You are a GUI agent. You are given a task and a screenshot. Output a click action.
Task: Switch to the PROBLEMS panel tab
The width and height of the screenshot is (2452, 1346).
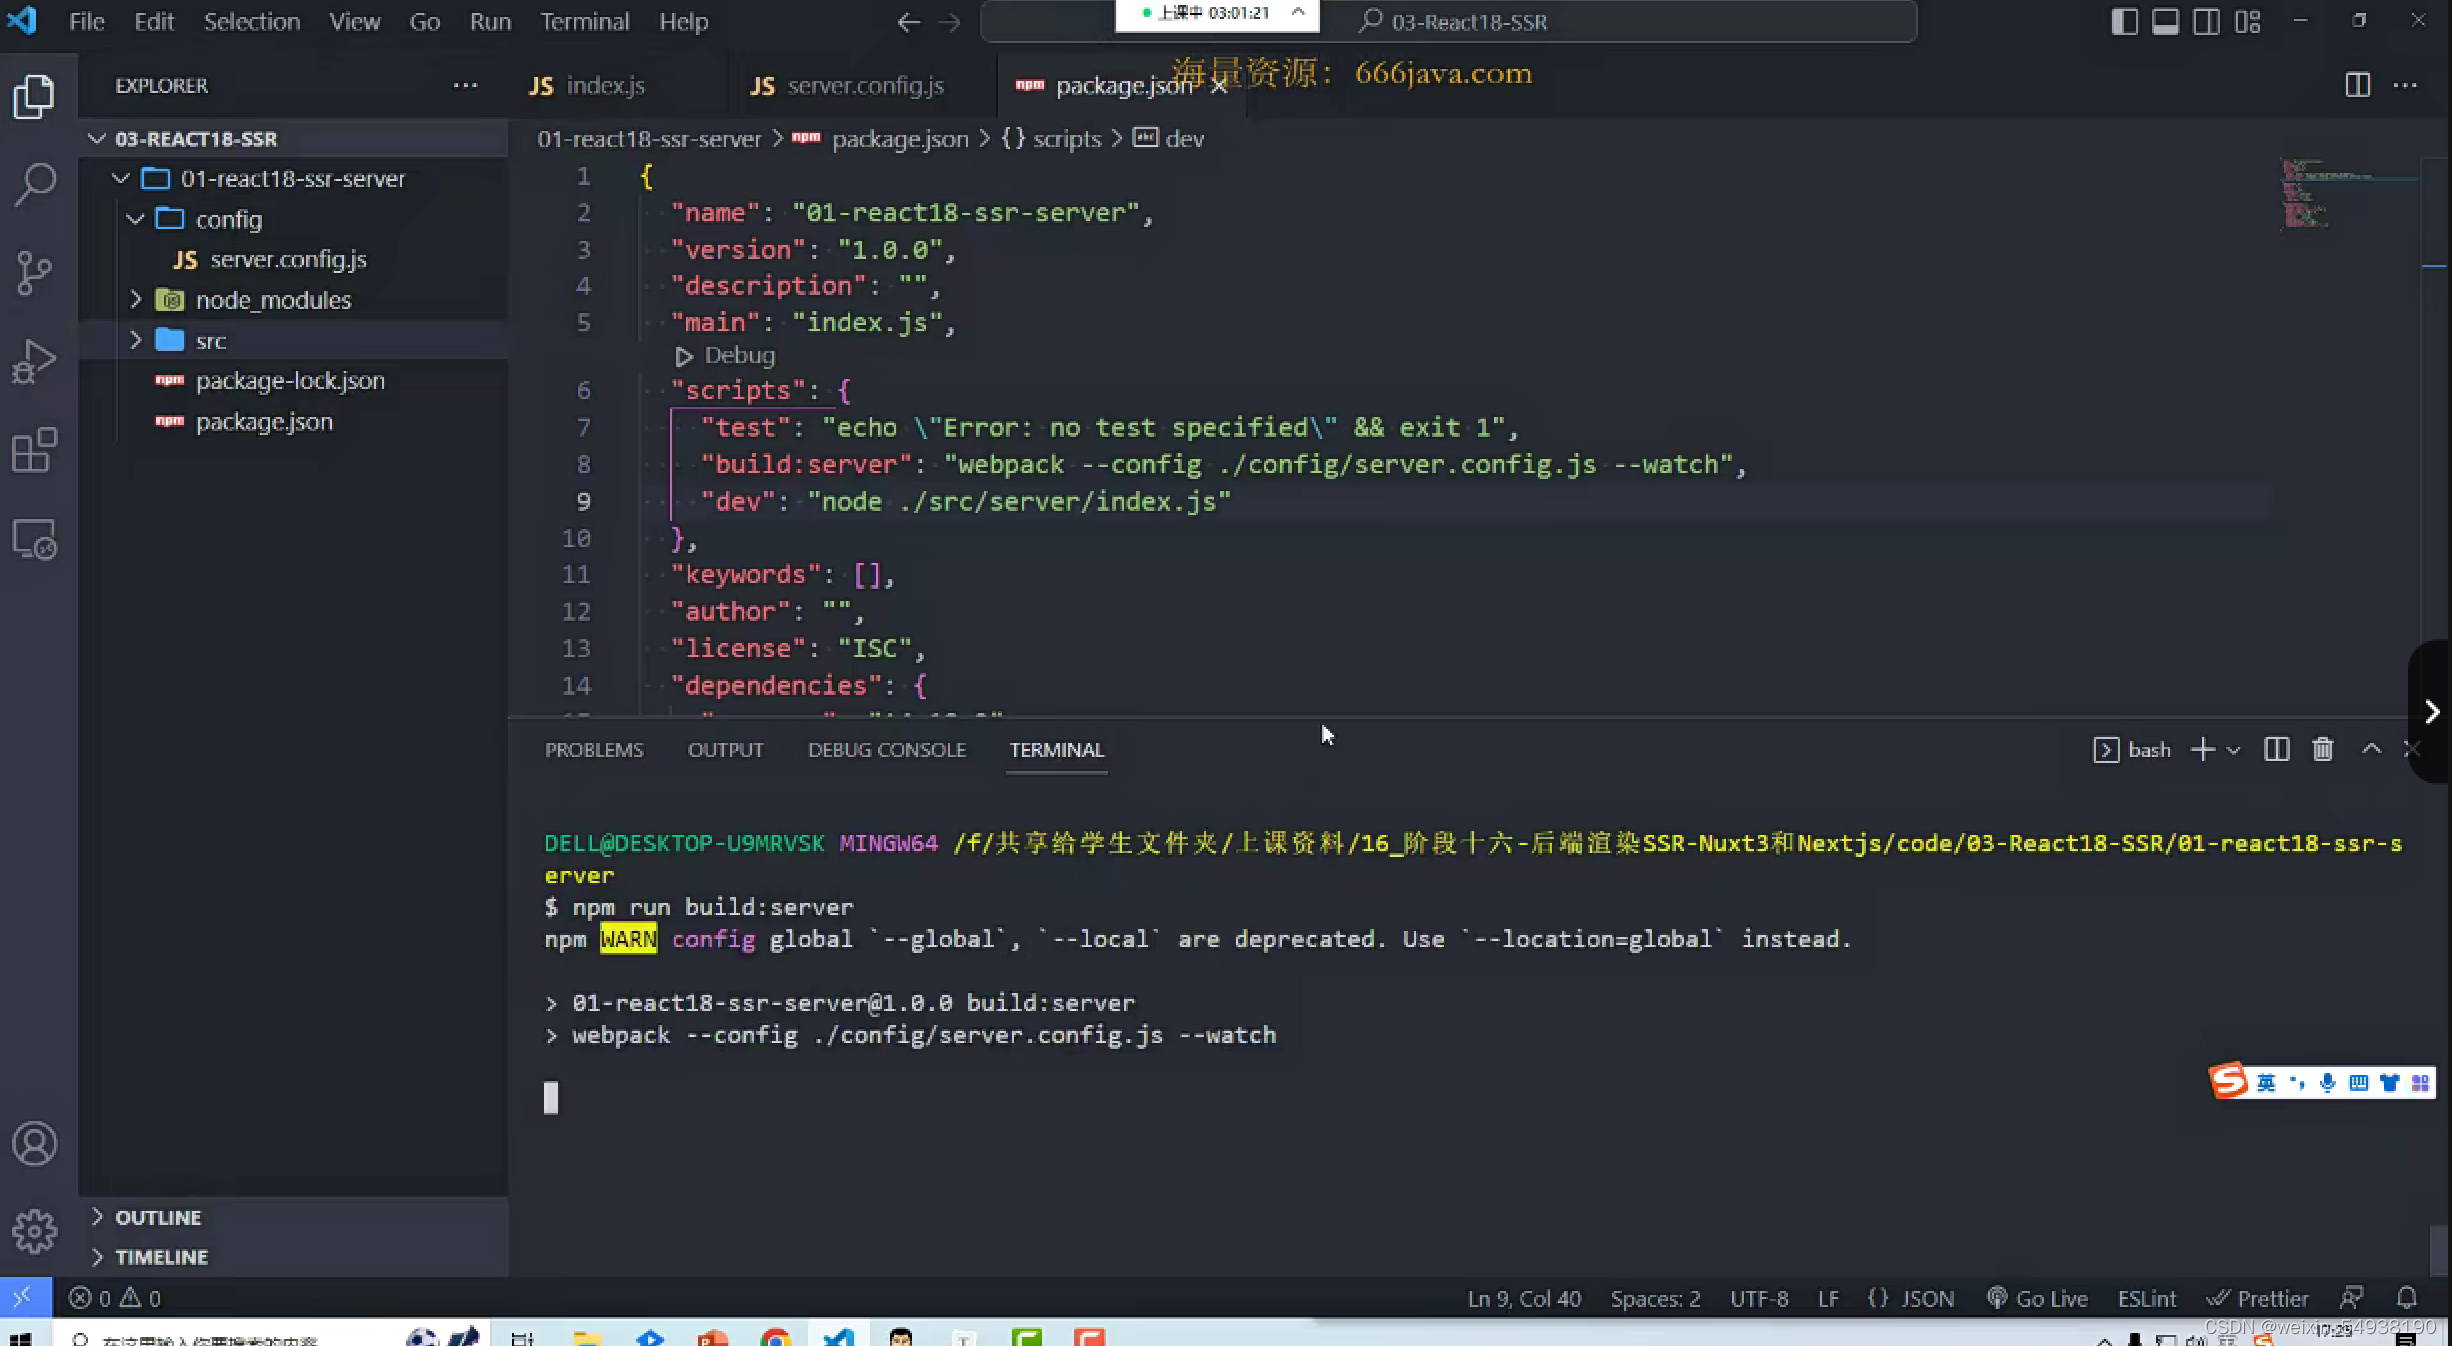pos(594,750)
